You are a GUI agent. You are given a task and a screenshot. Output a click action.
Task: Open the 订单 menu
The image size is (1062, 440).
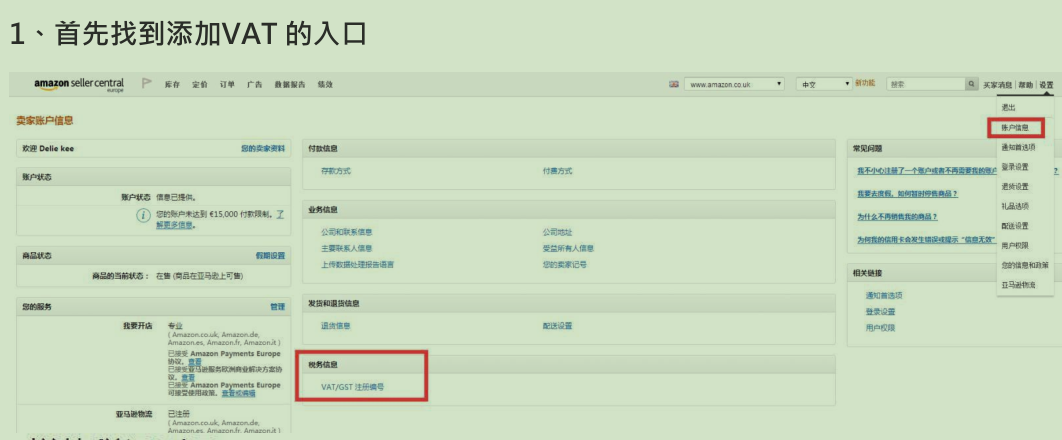(228, 85)
